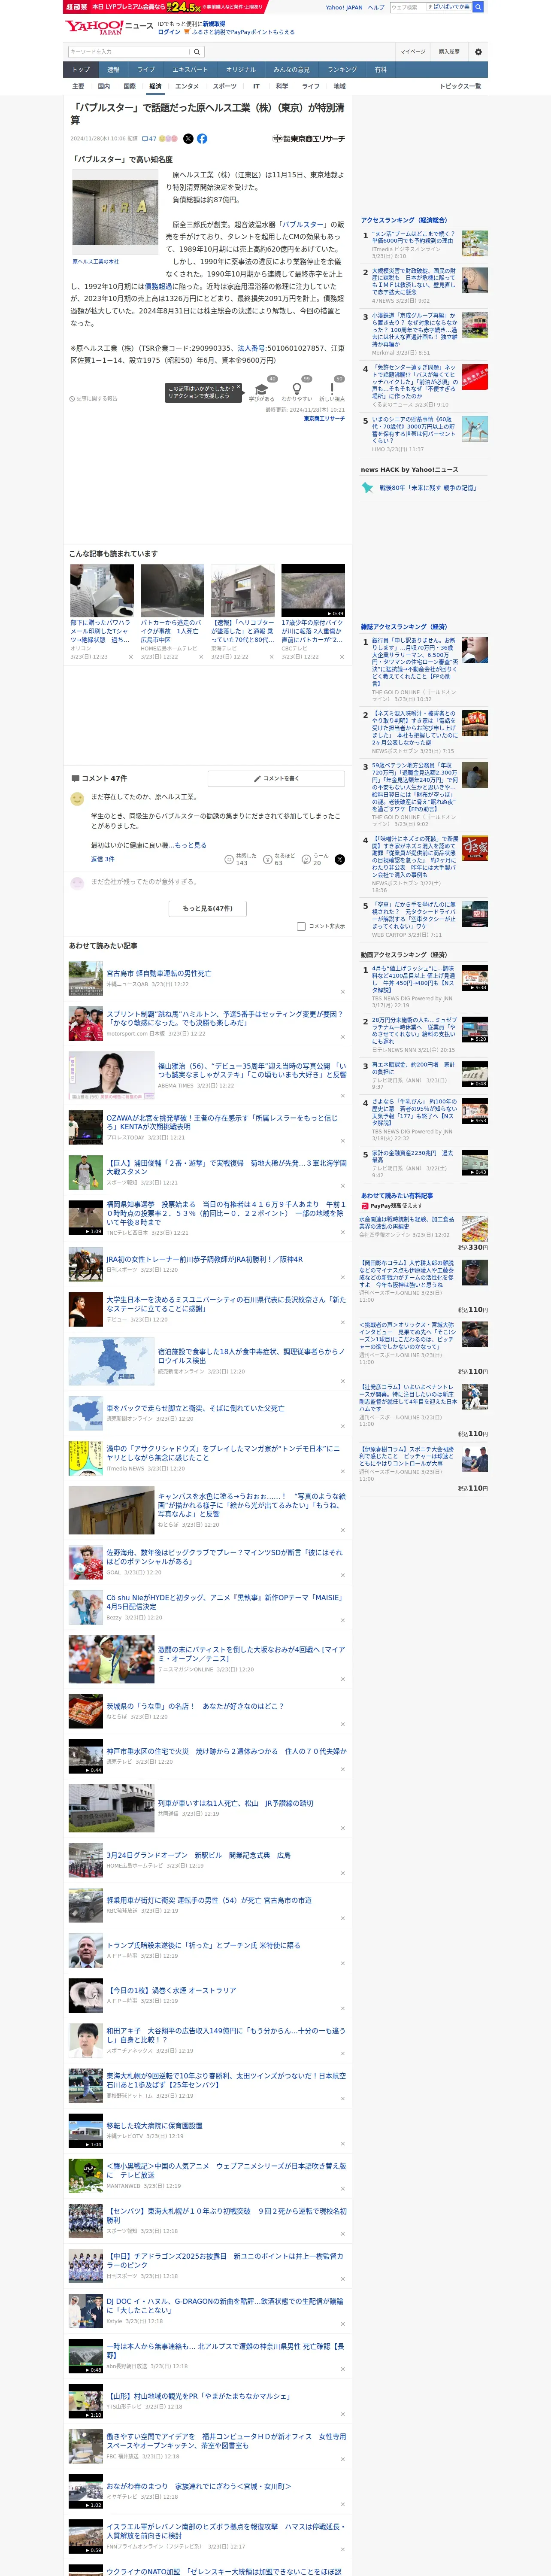Open the 債務超過 inline link in article
This screenshot has height=2576, width=551.
point(158,286)
